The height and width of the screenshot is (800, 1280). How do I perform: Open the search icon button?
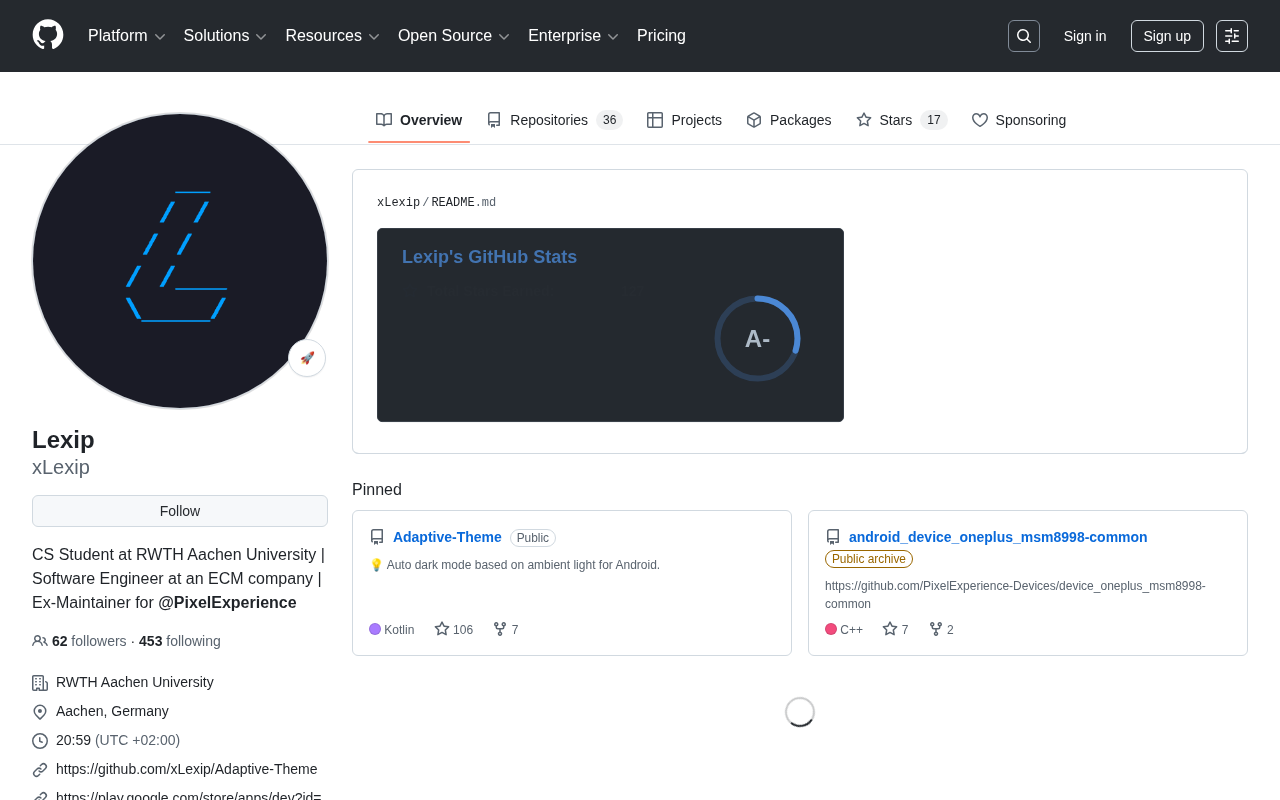(1023, 36)
